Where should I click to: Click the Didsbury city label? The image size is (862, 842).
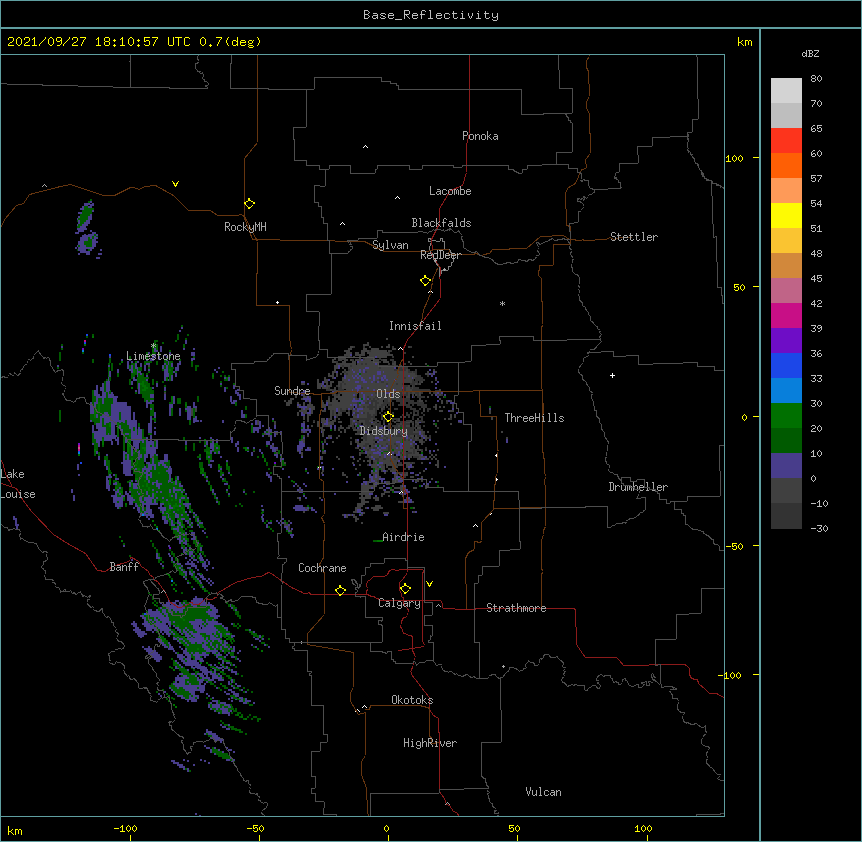coord(384,431)
